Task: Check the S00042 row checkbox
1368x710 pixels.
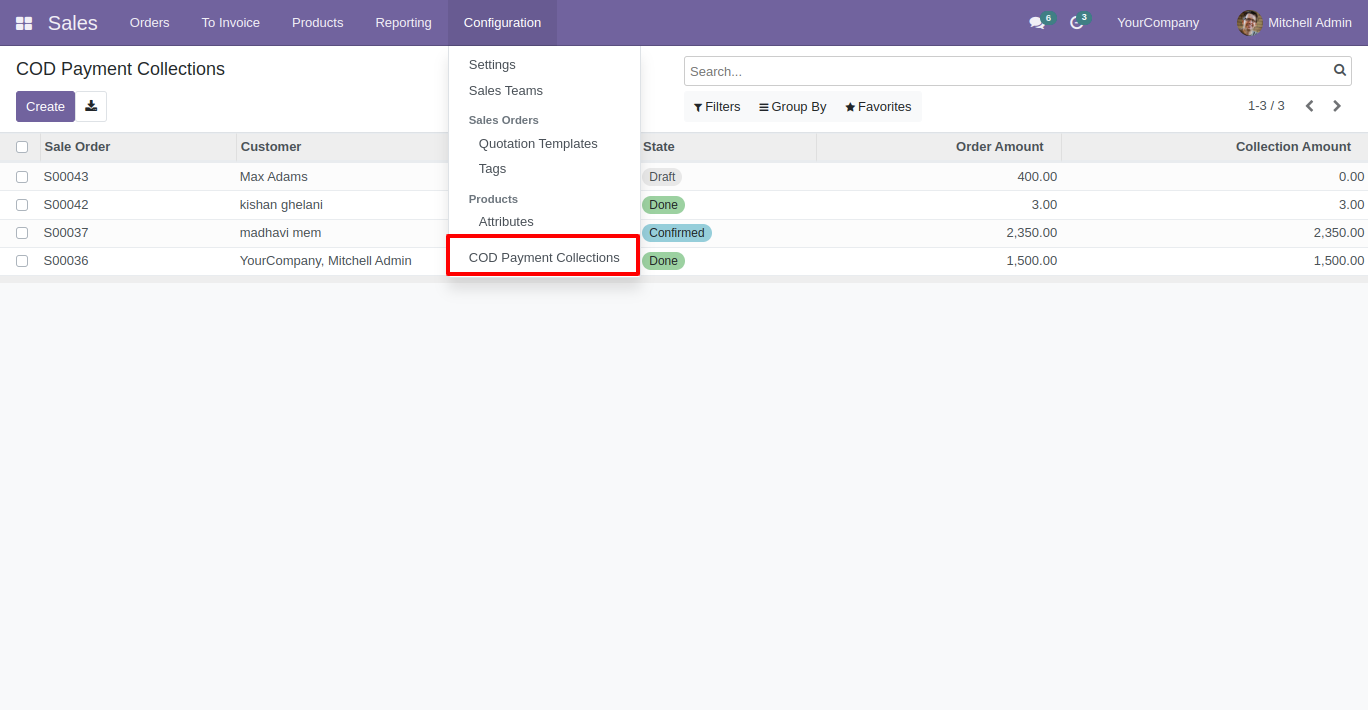Action: [x=22, y=205]
